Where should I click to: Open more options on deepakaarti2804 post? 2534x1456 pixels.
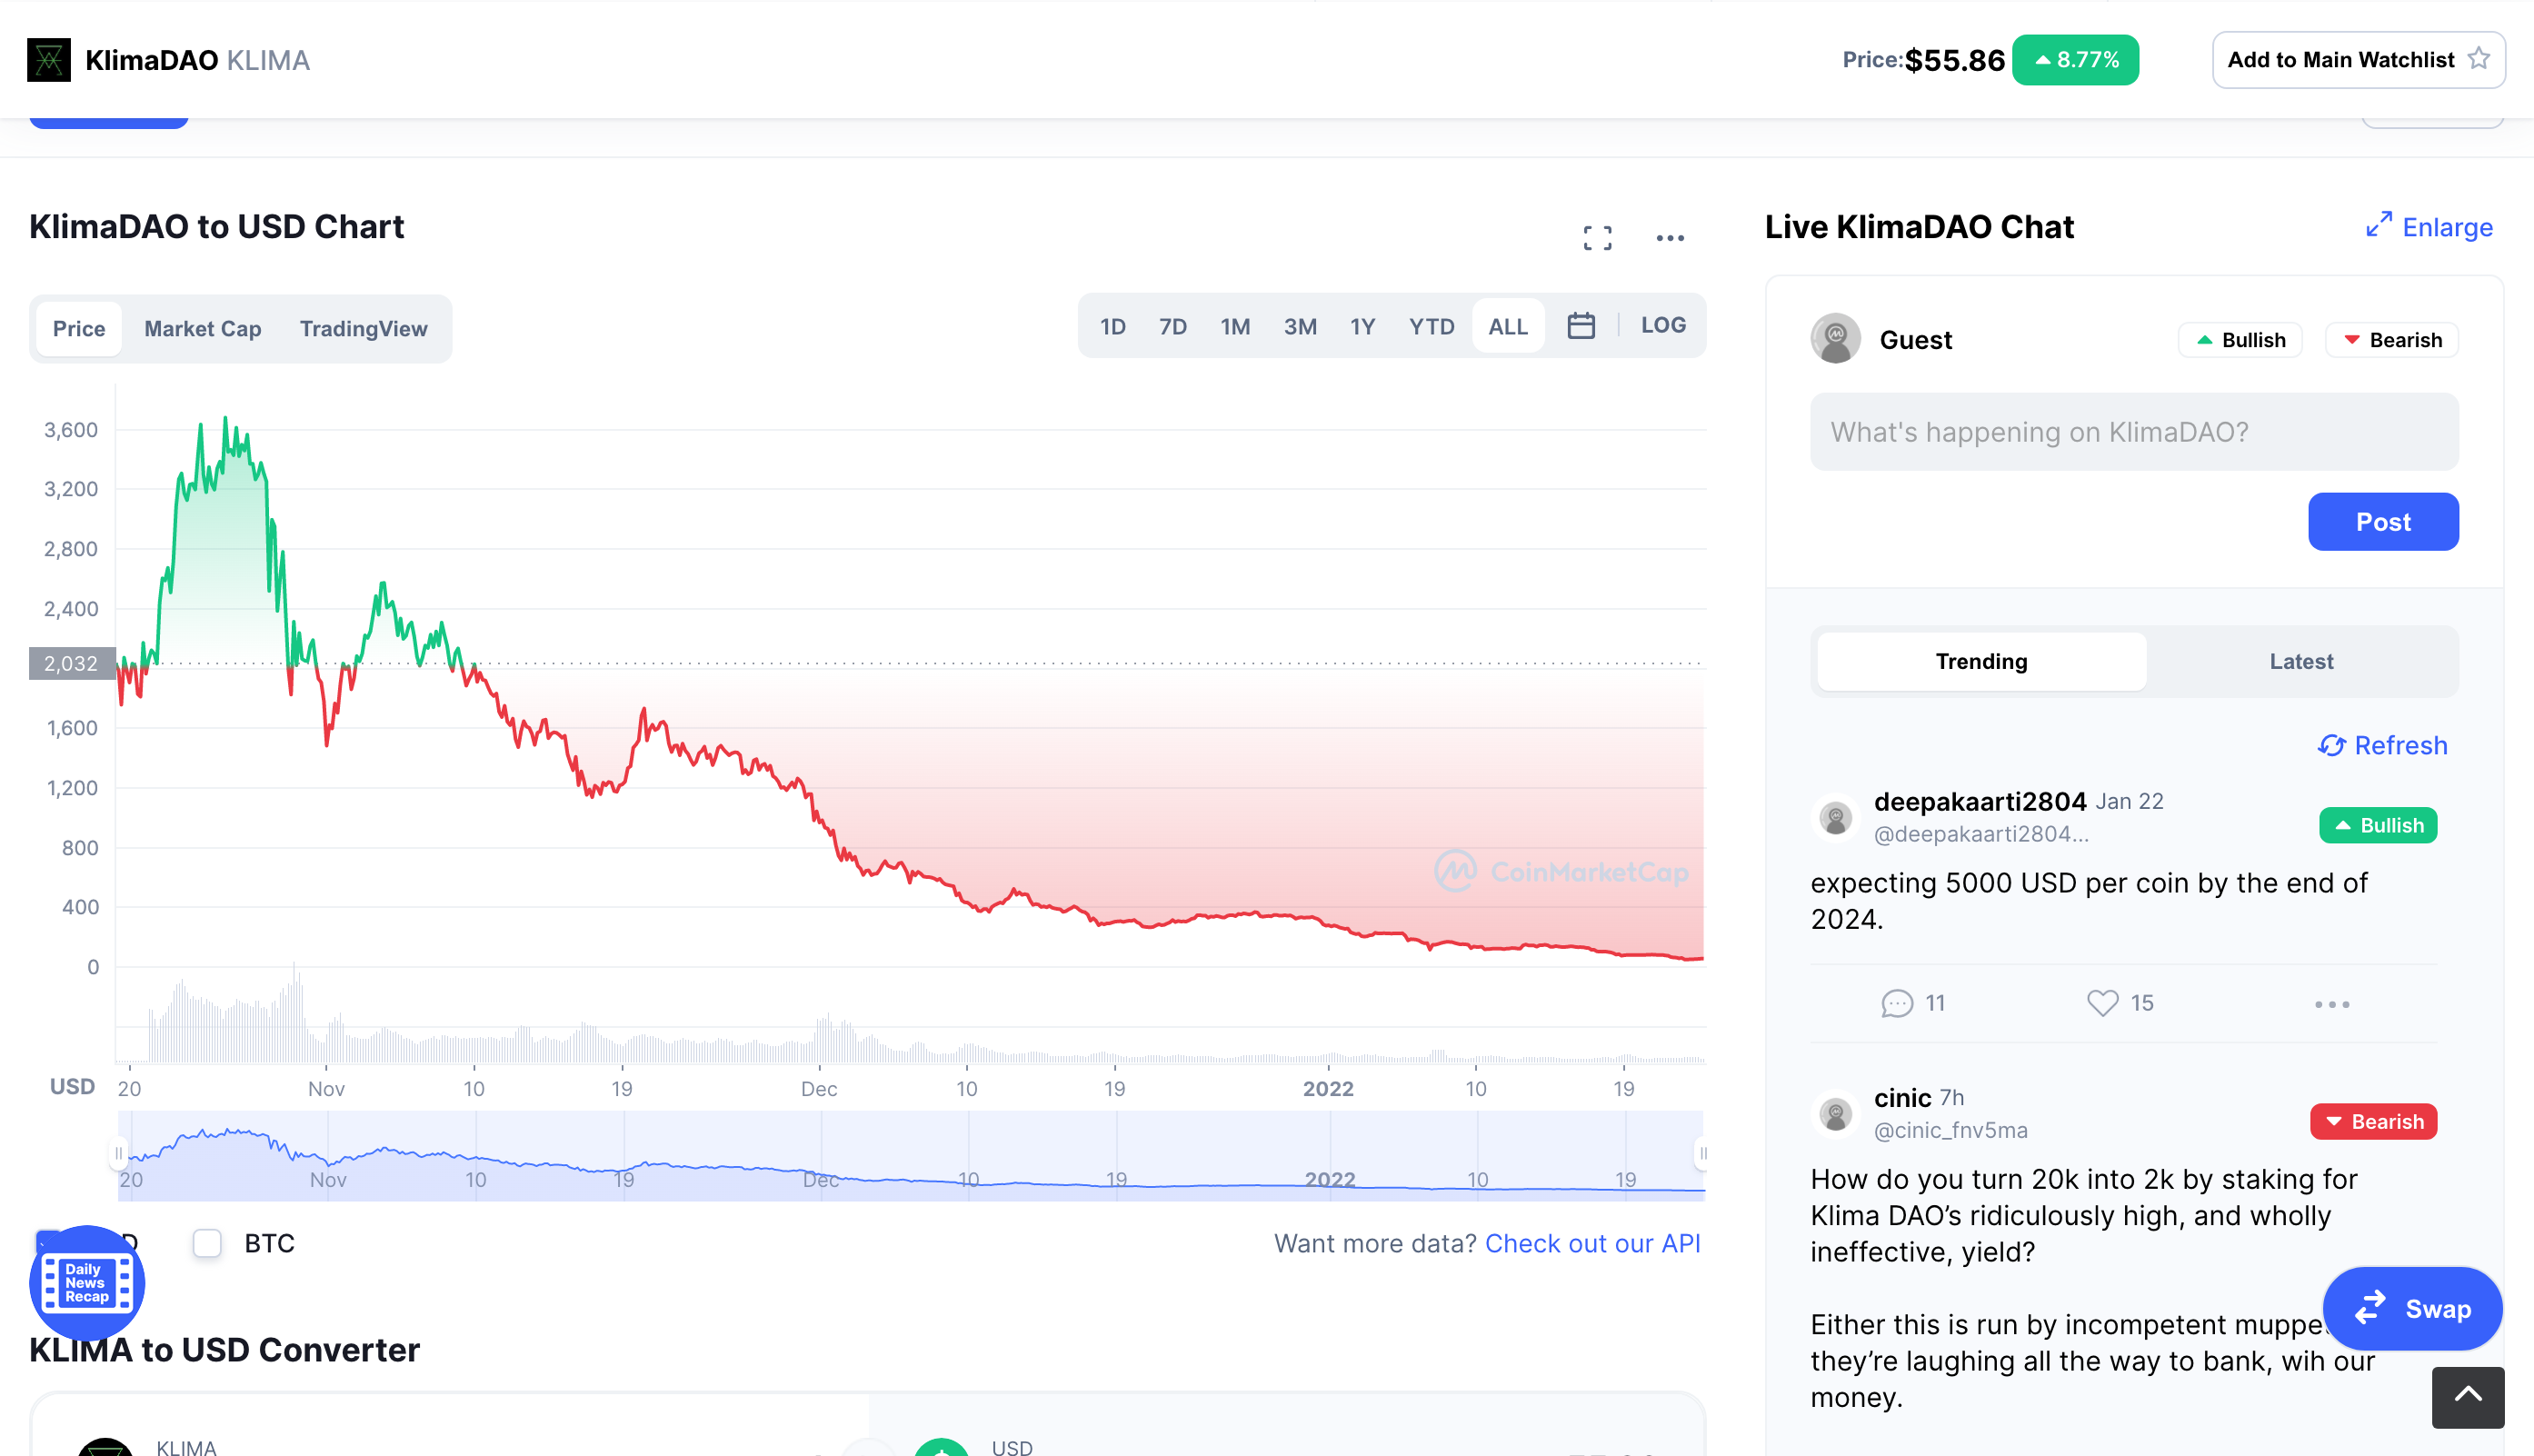click(x=2331, y=1004)
